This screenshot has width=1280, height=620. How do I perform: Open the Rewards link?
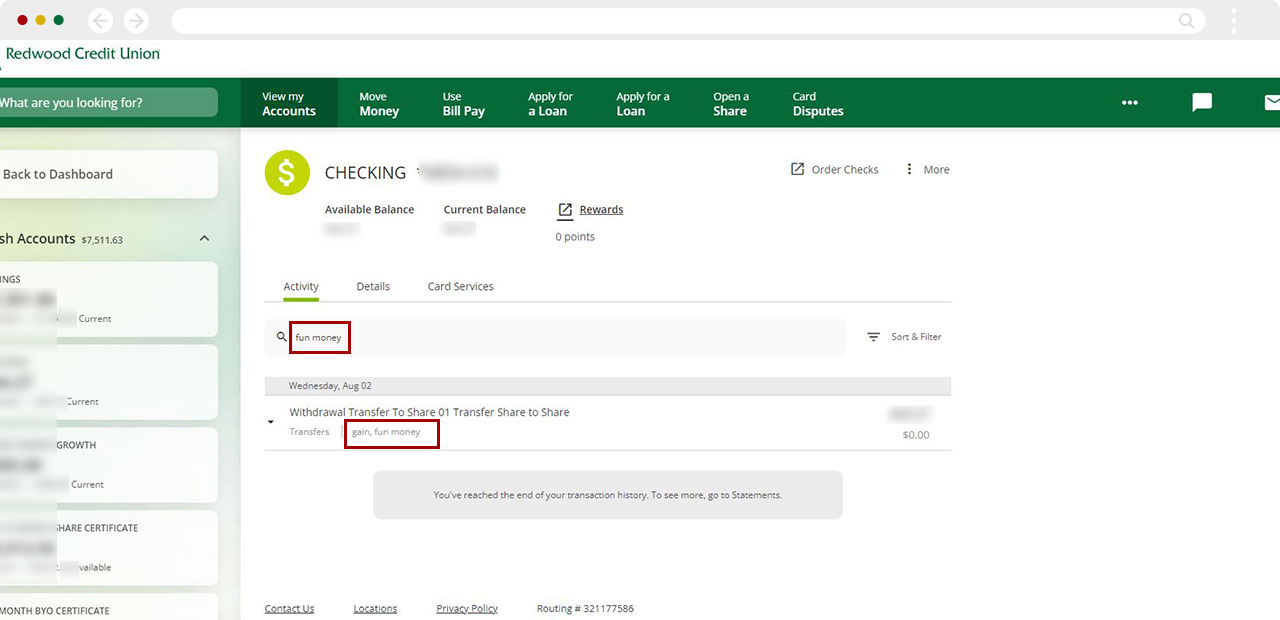(600, 210)
